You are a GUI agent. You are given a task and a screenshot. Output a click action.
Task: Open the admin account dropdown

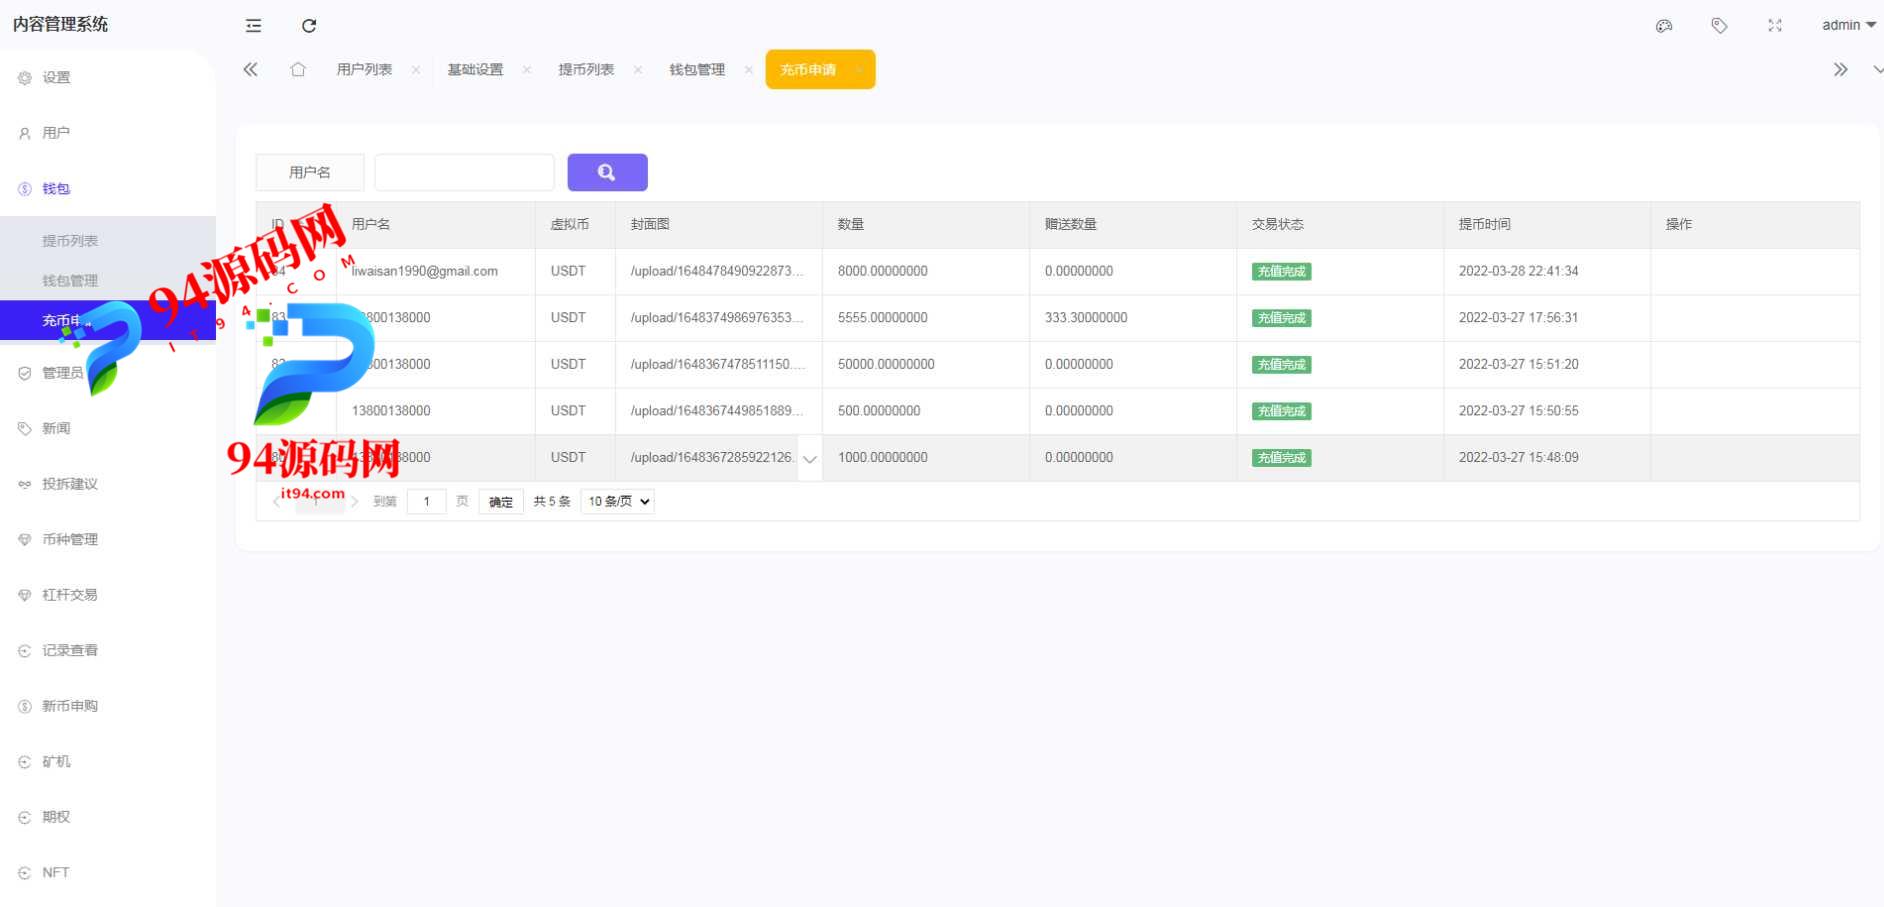(x=1848, y=25)
